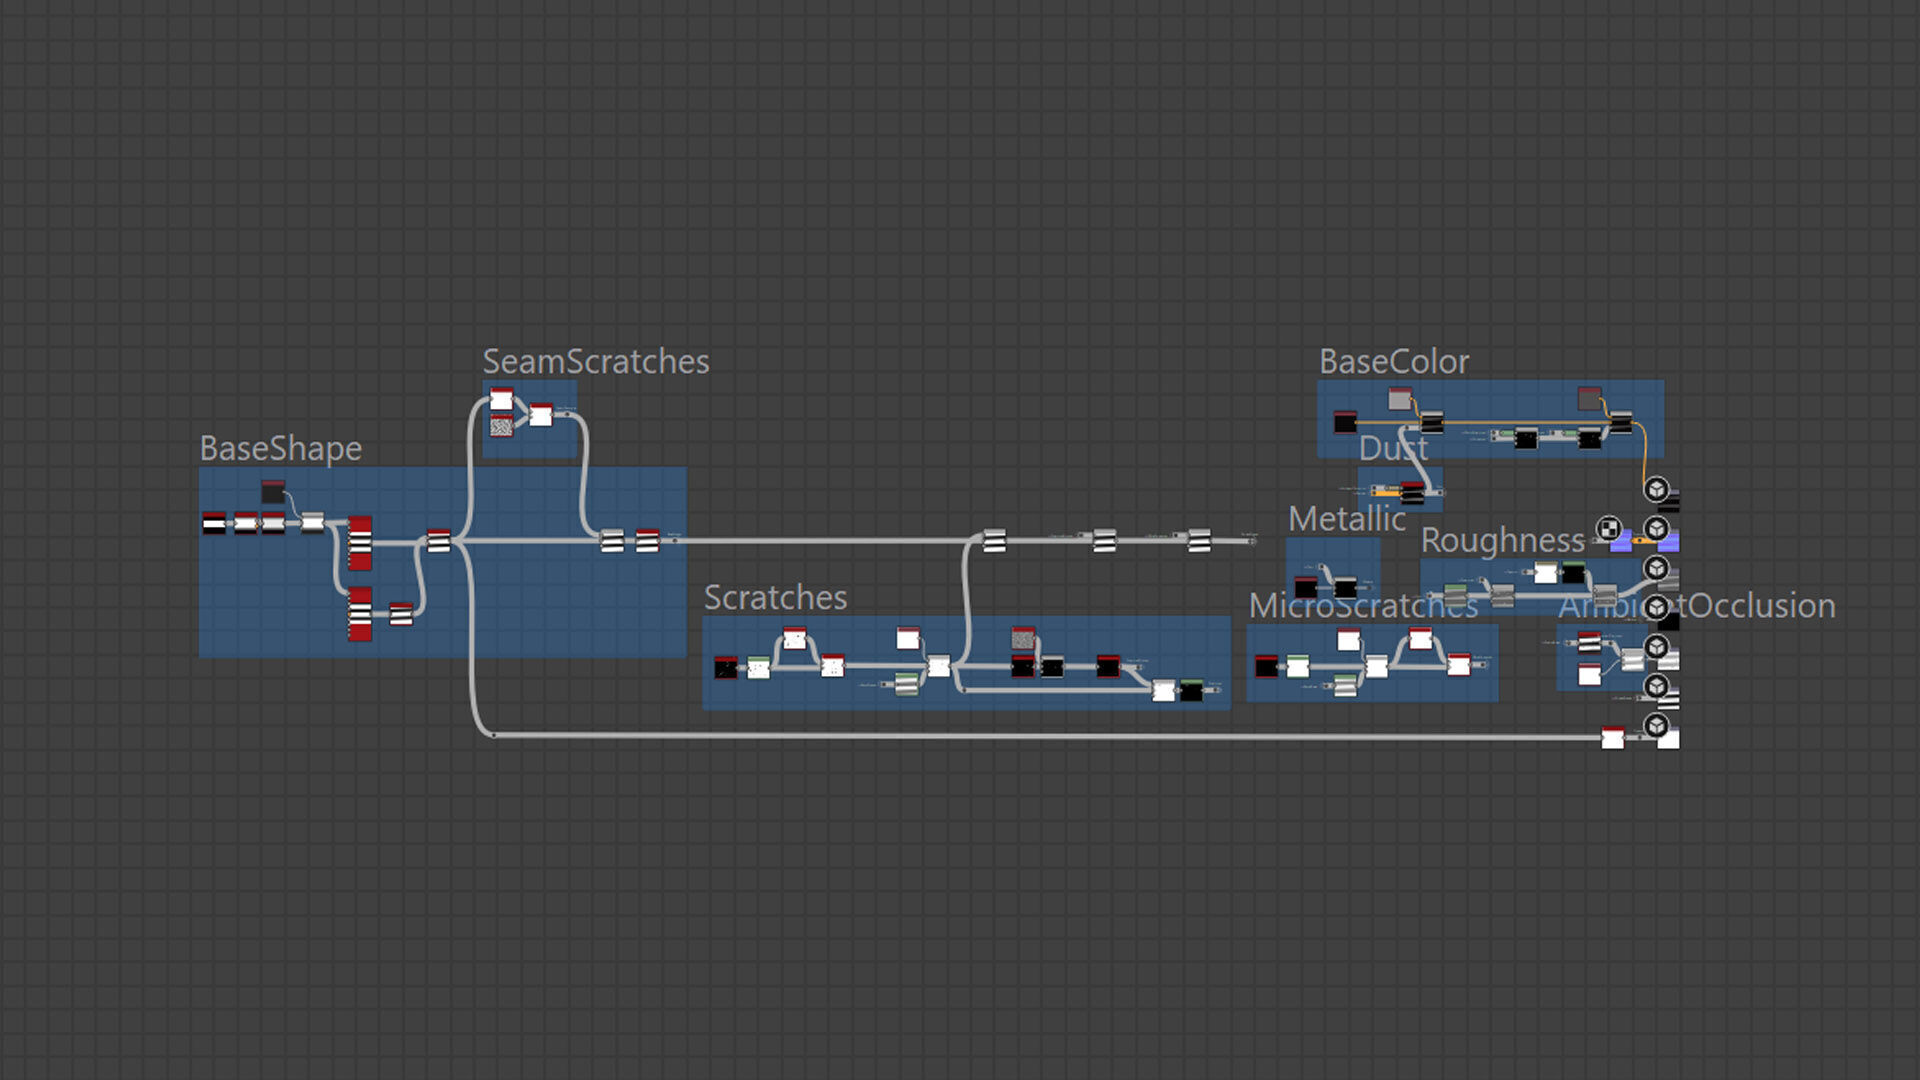Select the leftmost striped node in the BaseShape frame

coord(214,523)
